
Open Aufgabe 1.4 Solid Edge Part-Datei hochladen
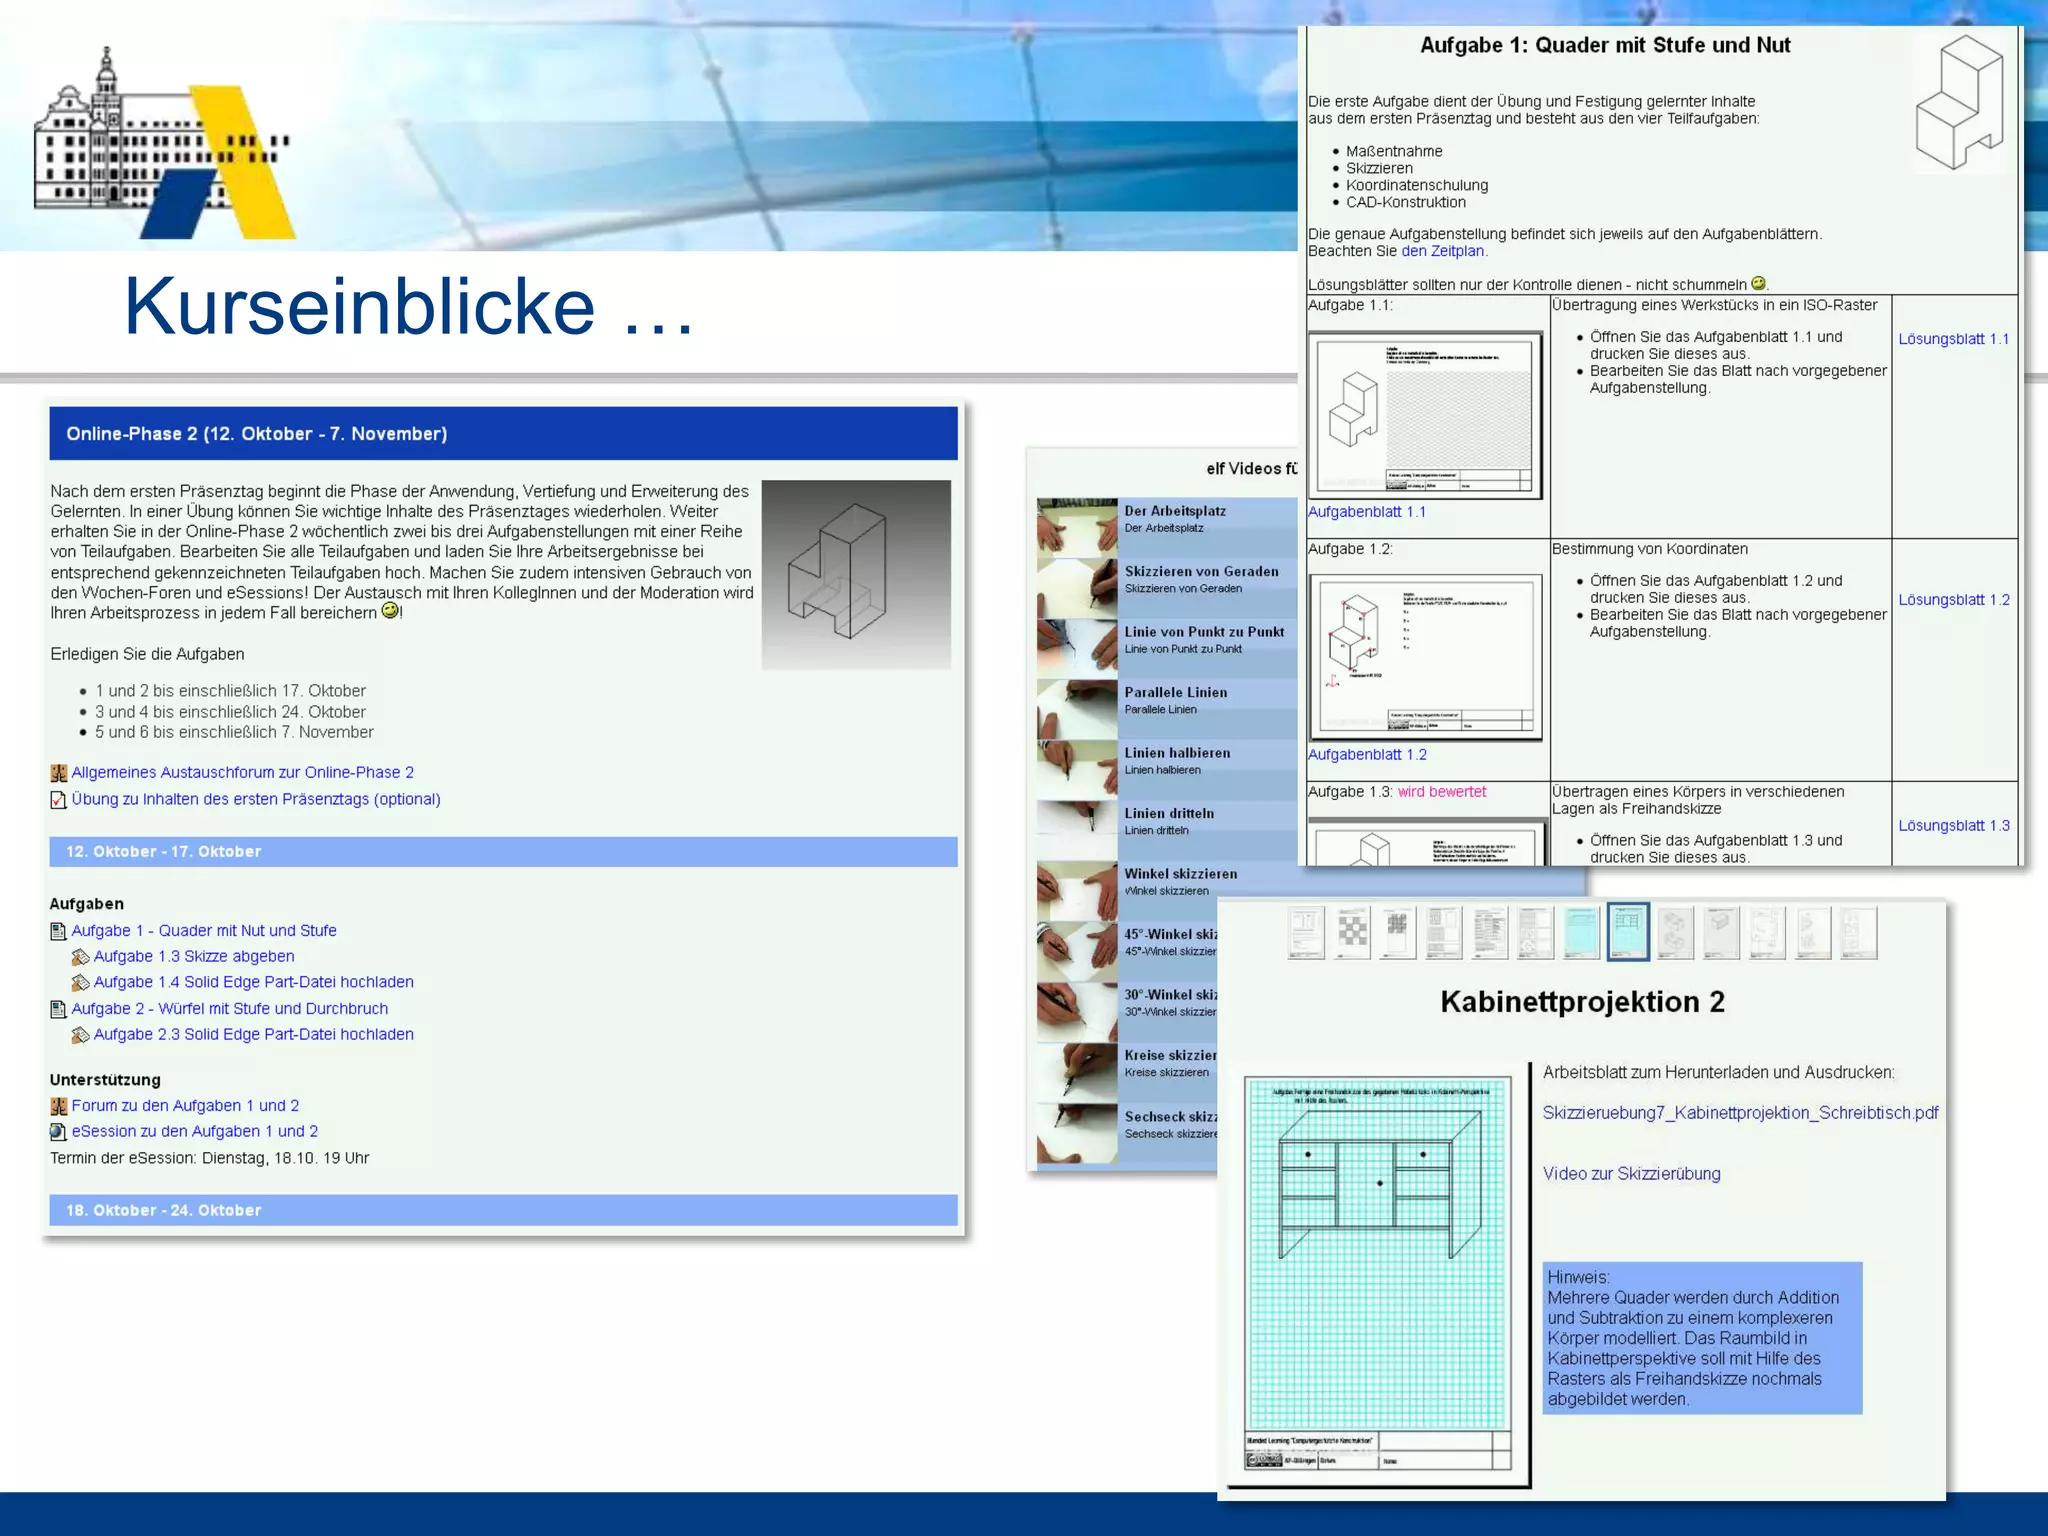point(254,983)
